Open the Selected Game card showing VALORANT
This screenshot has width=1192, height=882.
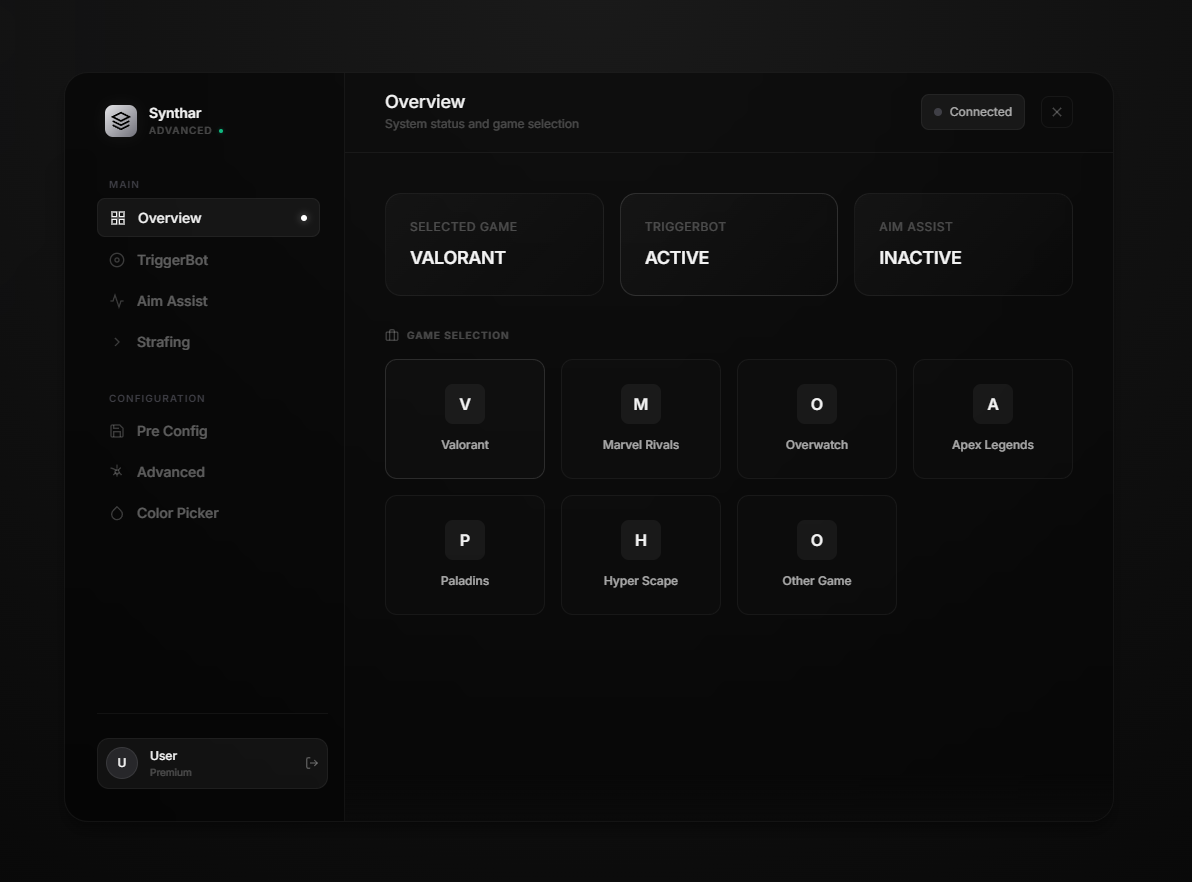click(494, 244)
